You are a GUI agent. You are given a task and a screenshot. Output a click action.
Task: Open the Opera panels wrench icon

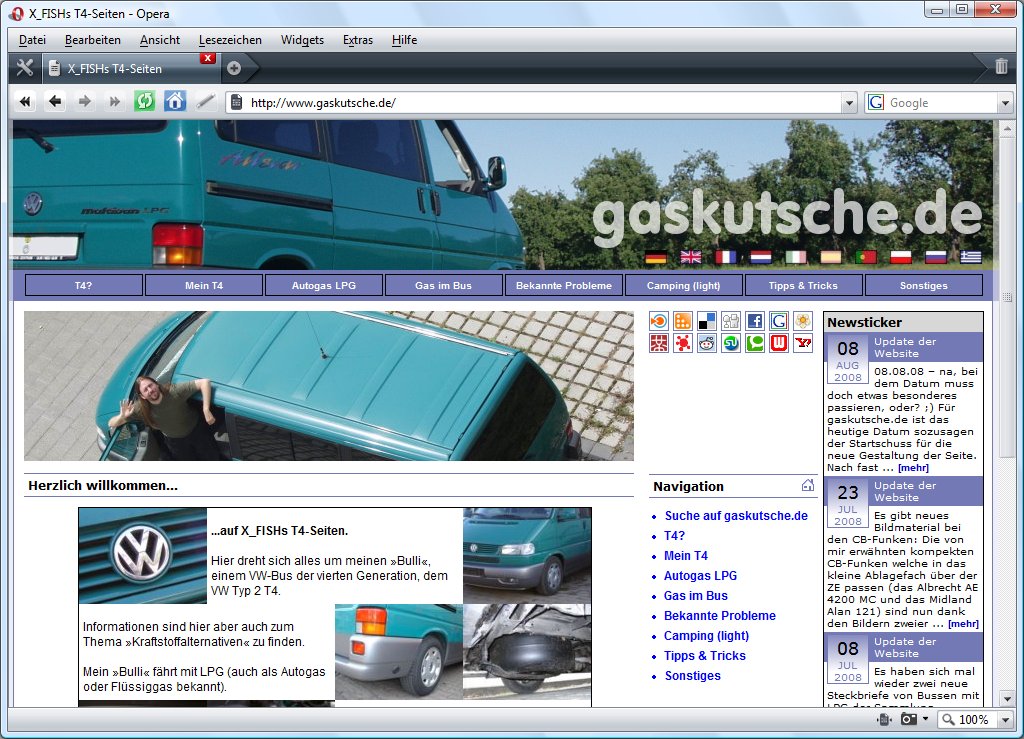(25, 68)
